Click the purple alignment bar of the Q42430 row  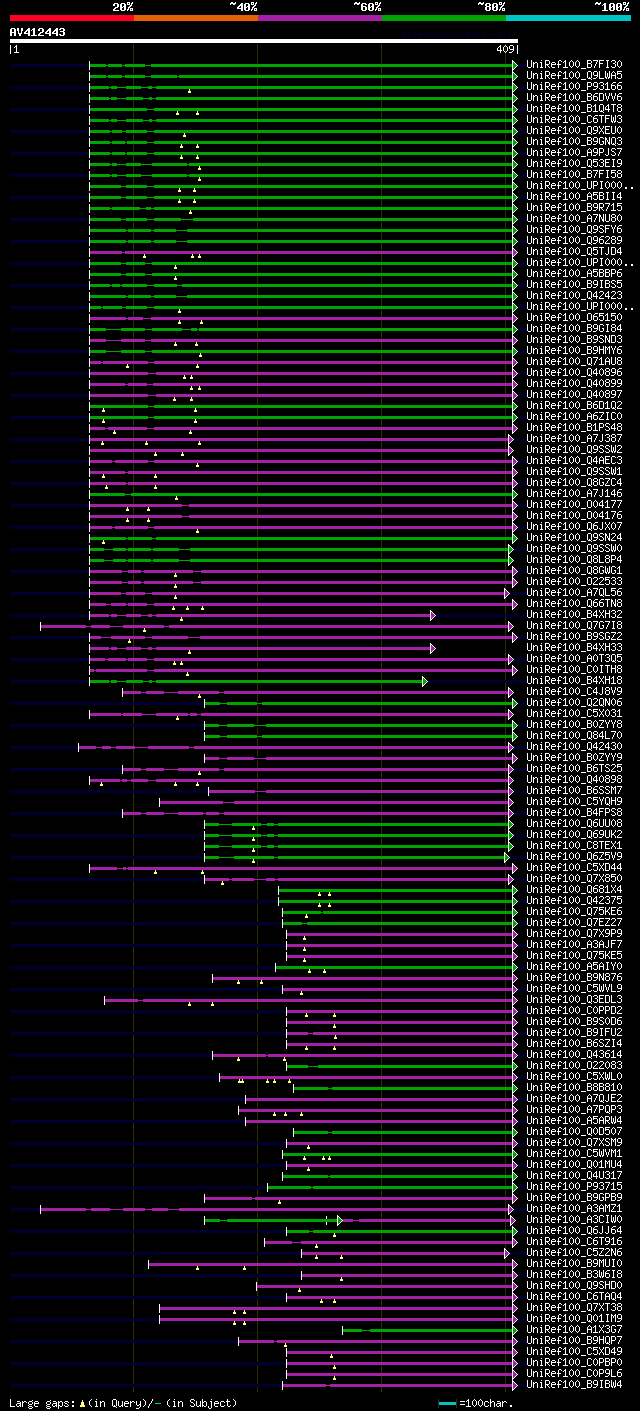point(297,747)
